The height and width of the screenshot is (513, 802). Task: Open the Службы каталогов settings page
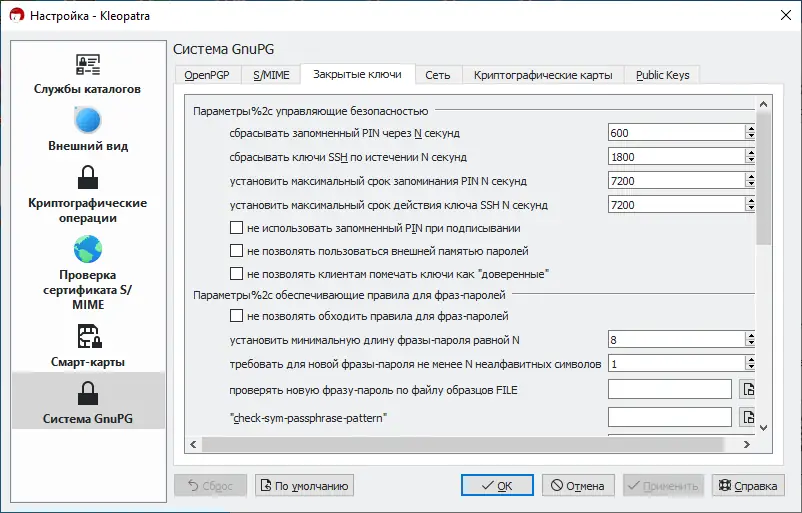88,66
